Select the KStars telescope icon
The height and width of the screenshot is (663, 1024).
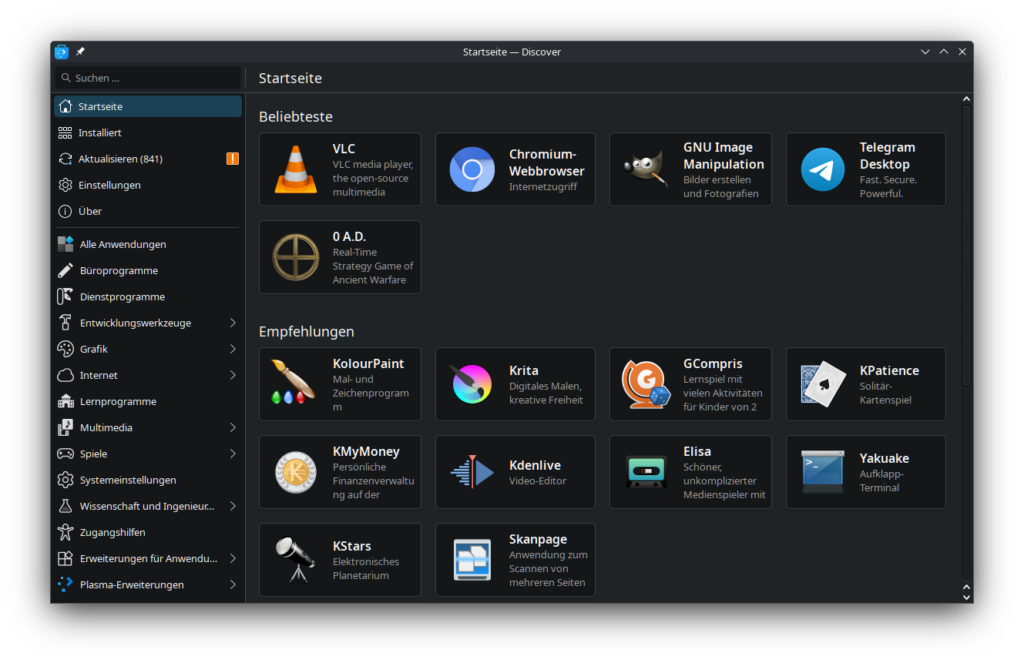tap(296, 559)
